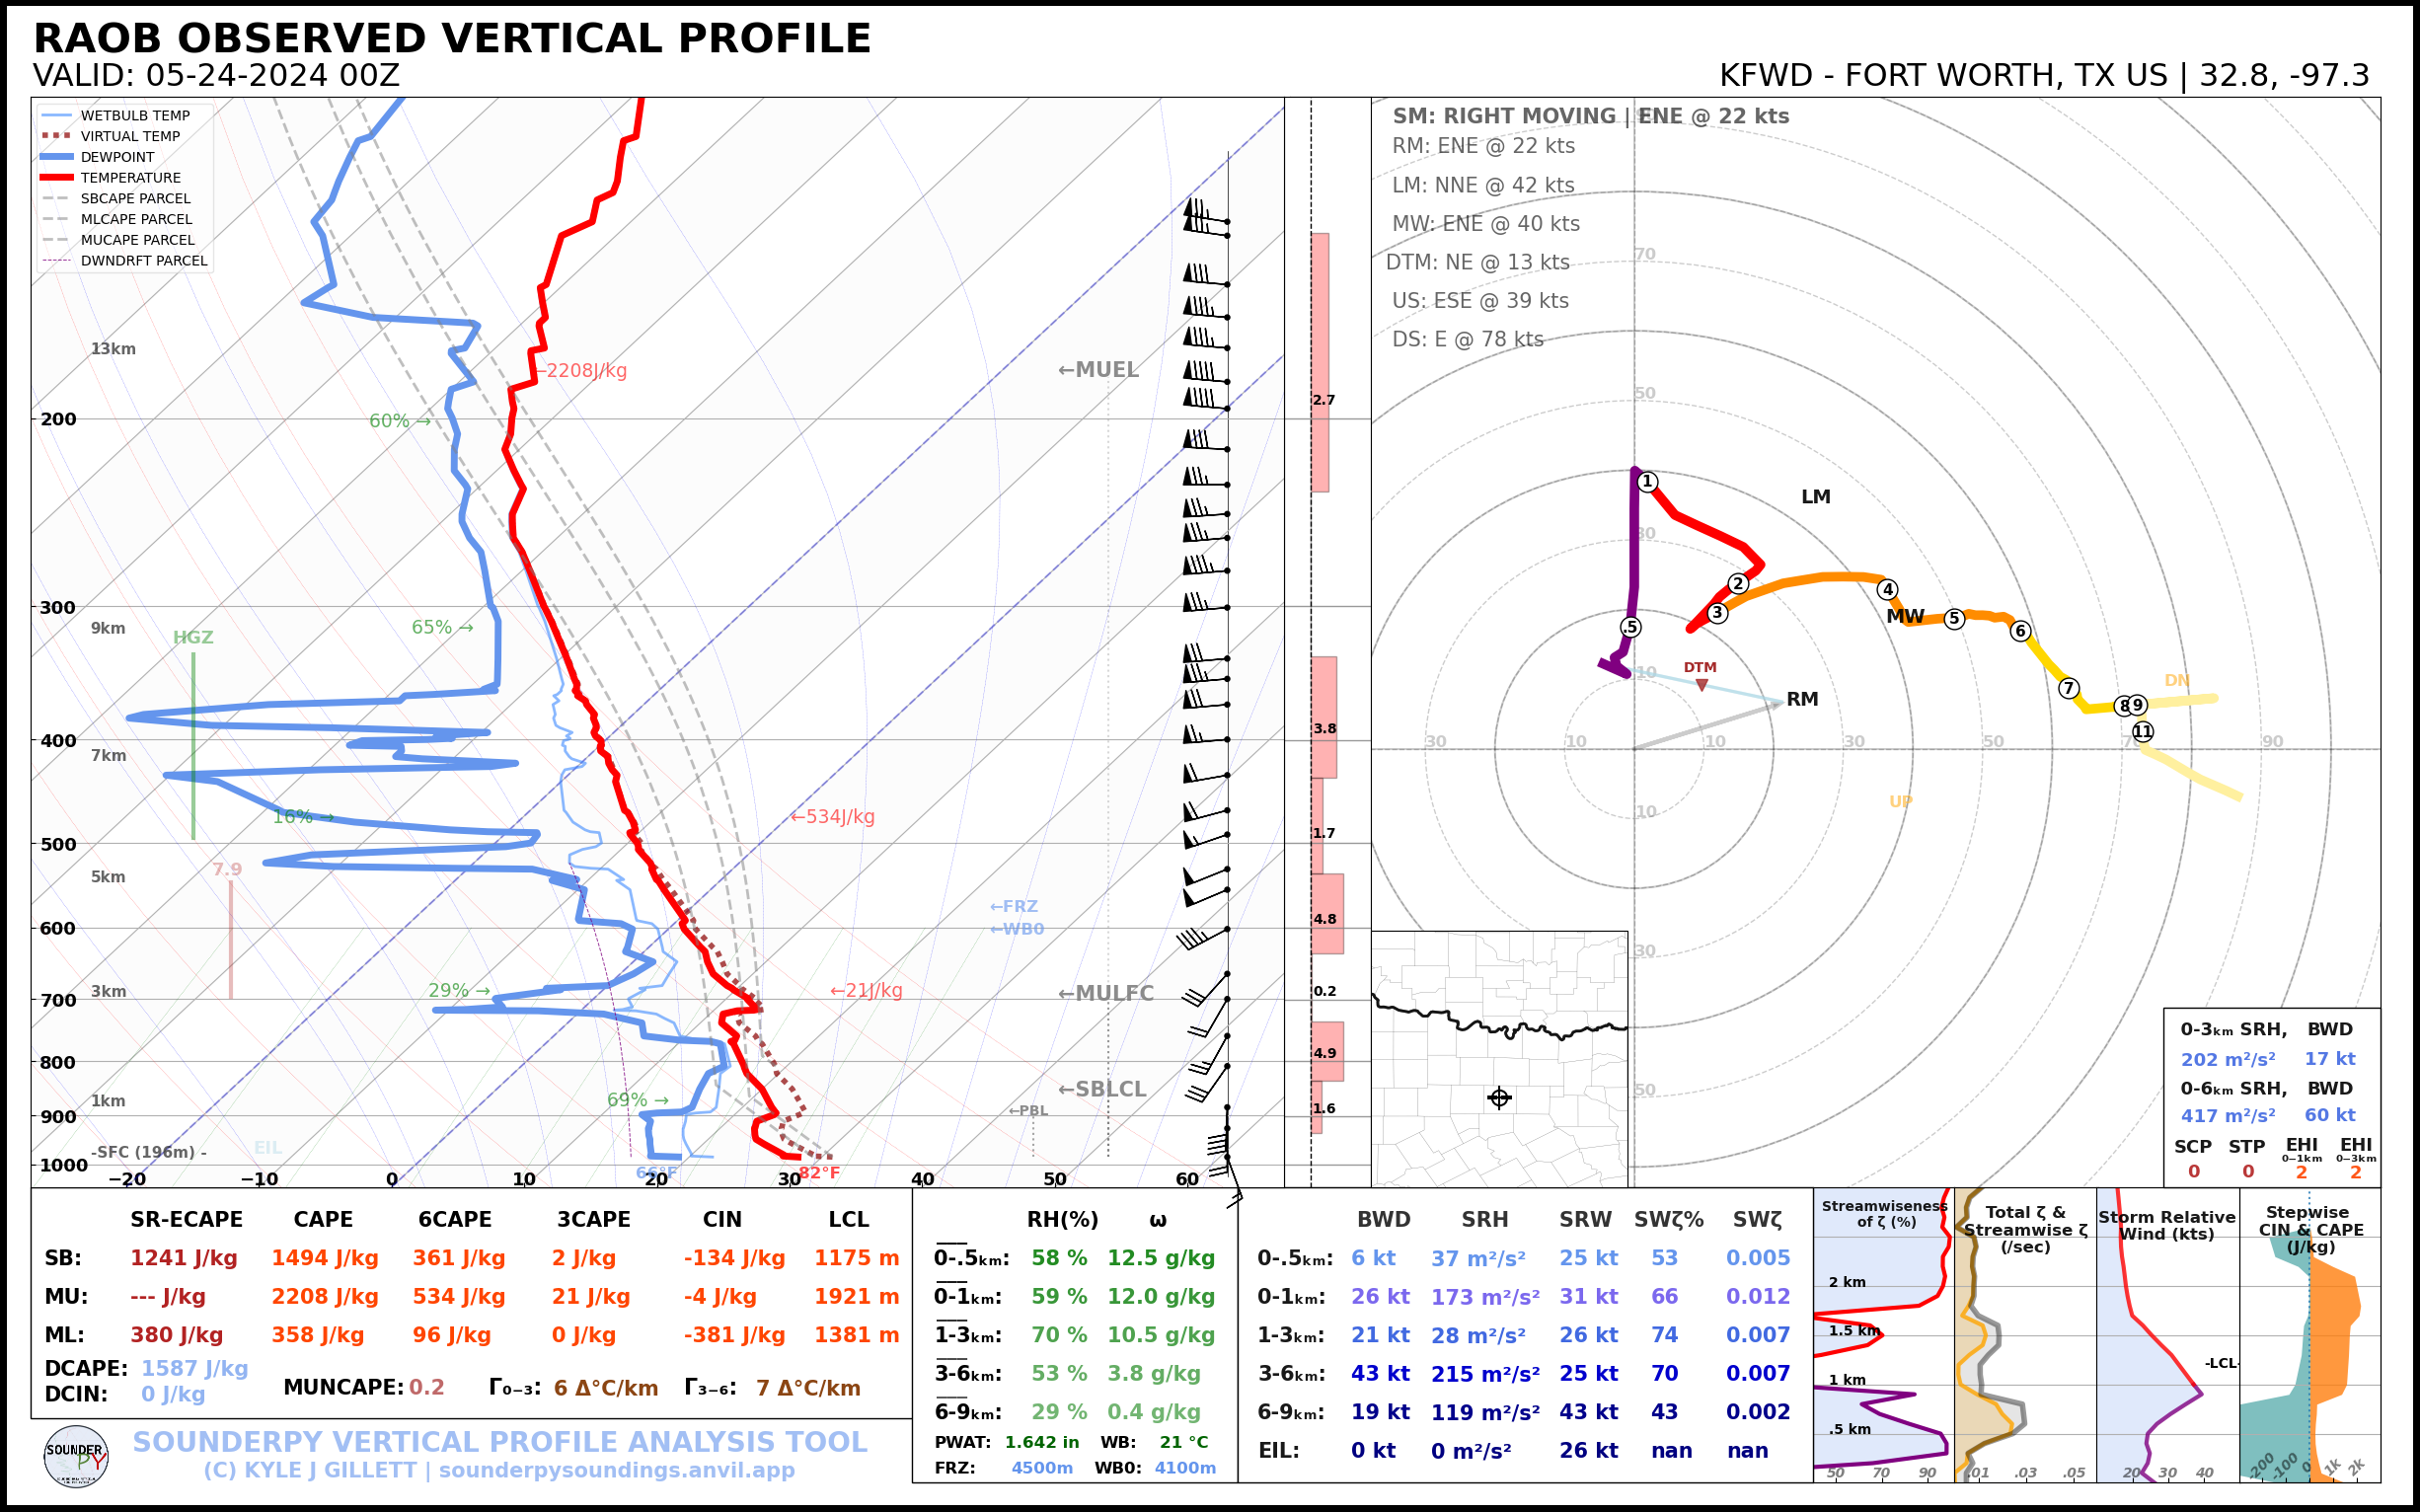Image resolution: width=2420 pixels, height=1512 pixels.
Task: Click the DEWPOINT legend entry
Action: click(117, 157)
